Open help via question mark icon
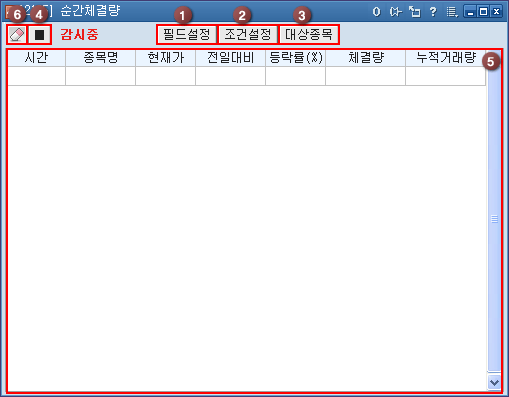Screen dimensions: 509x397 433,12
